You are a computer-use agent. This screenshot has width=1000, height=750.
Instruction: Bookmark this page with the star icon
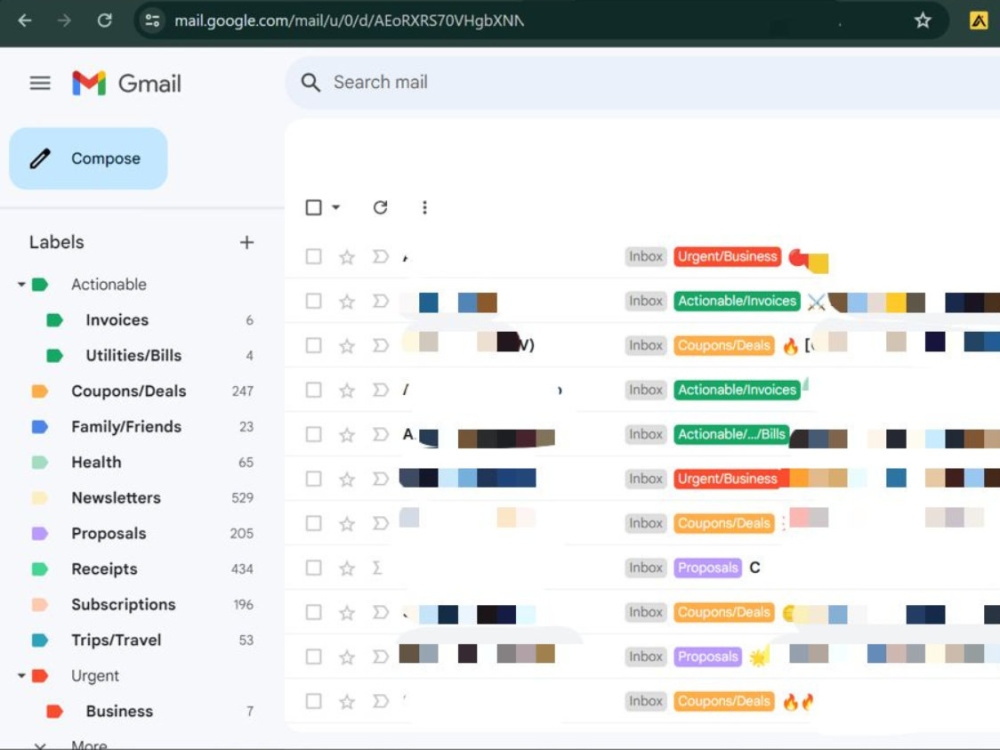[x=923, y=21]
